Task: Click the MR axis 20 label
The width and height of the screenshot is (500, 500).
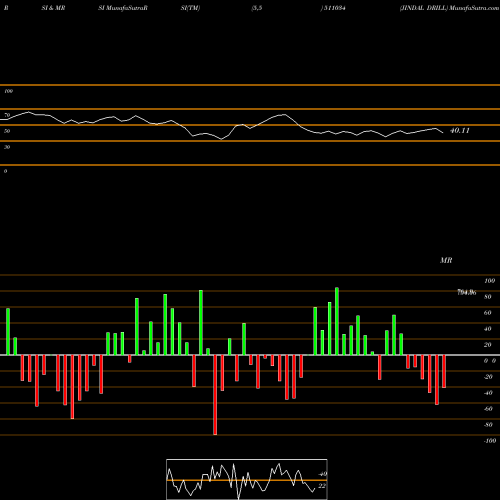Action: (488, 345)
